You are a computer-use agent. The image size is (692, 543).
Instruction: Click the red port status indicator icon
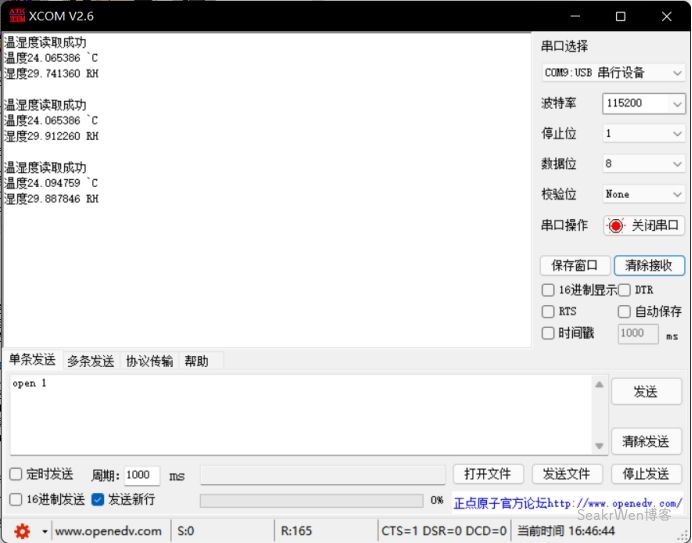coord(616,226)
